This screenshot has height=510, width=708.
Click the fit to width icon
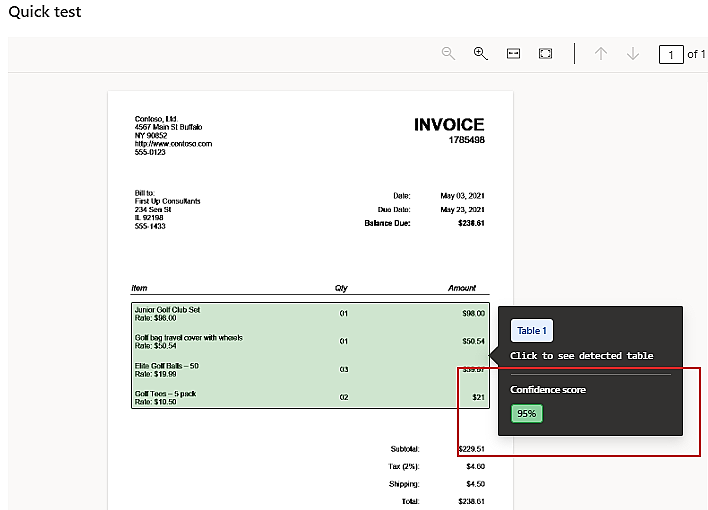click(x=513, y=54)
